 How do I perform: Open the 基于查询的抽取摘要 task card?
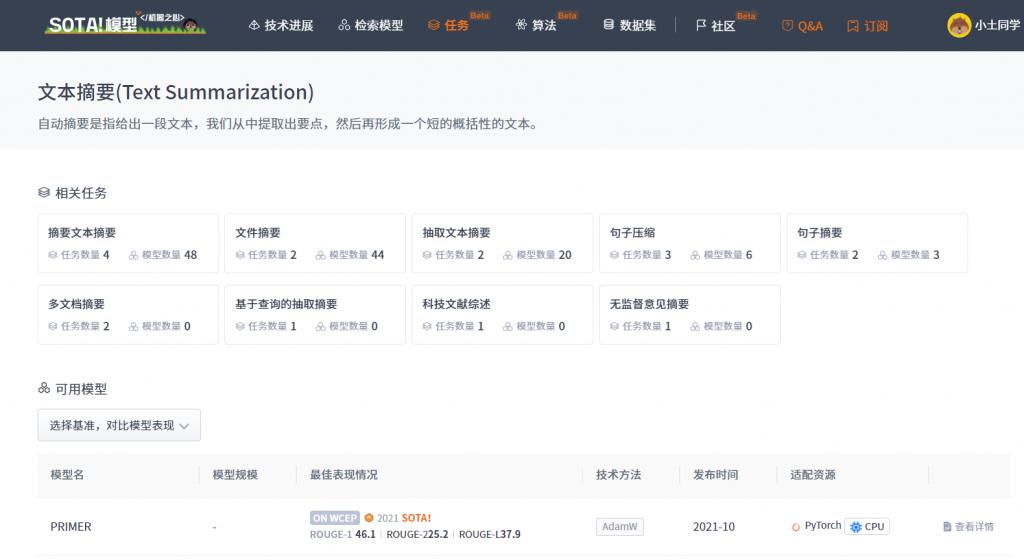click(x=315, y=315)
